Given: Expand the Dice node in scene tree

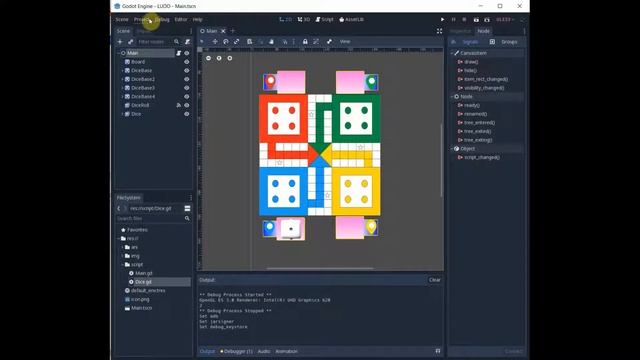Looking at the screenshot, I should [122, 114].
